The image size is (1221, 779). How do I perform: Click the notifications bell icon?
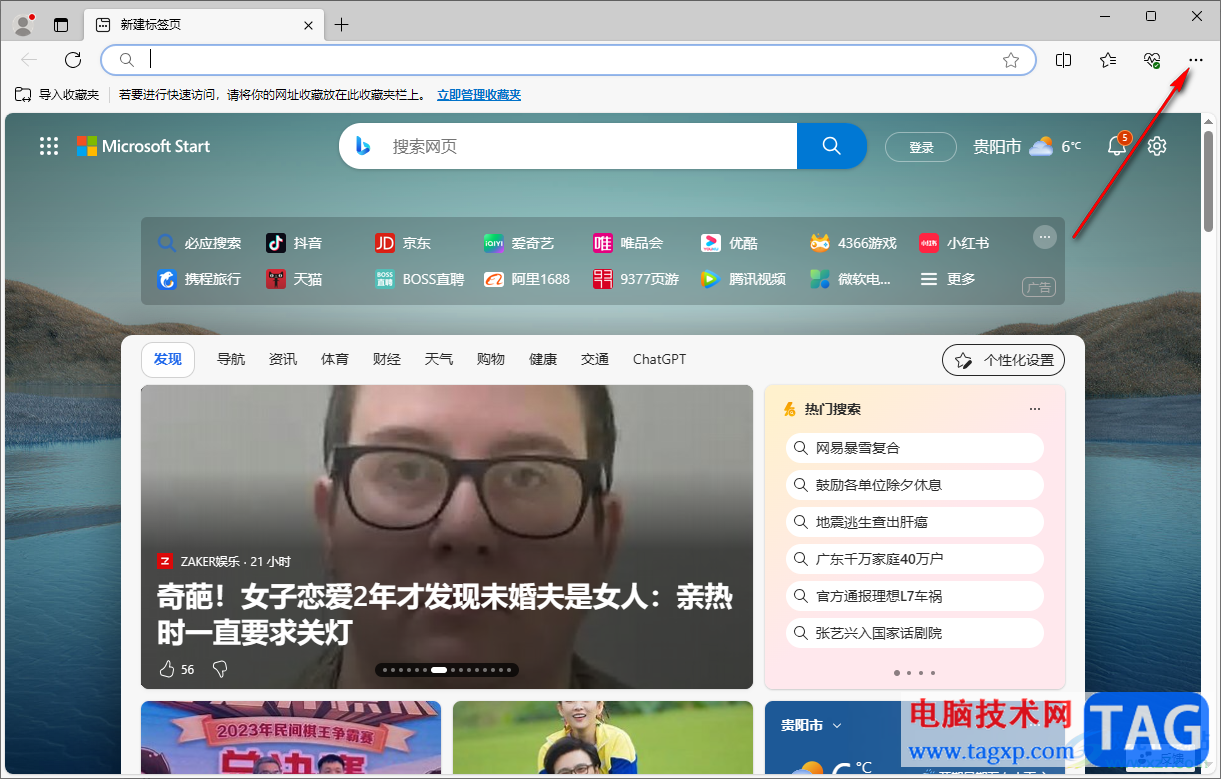pos(1116,146)
